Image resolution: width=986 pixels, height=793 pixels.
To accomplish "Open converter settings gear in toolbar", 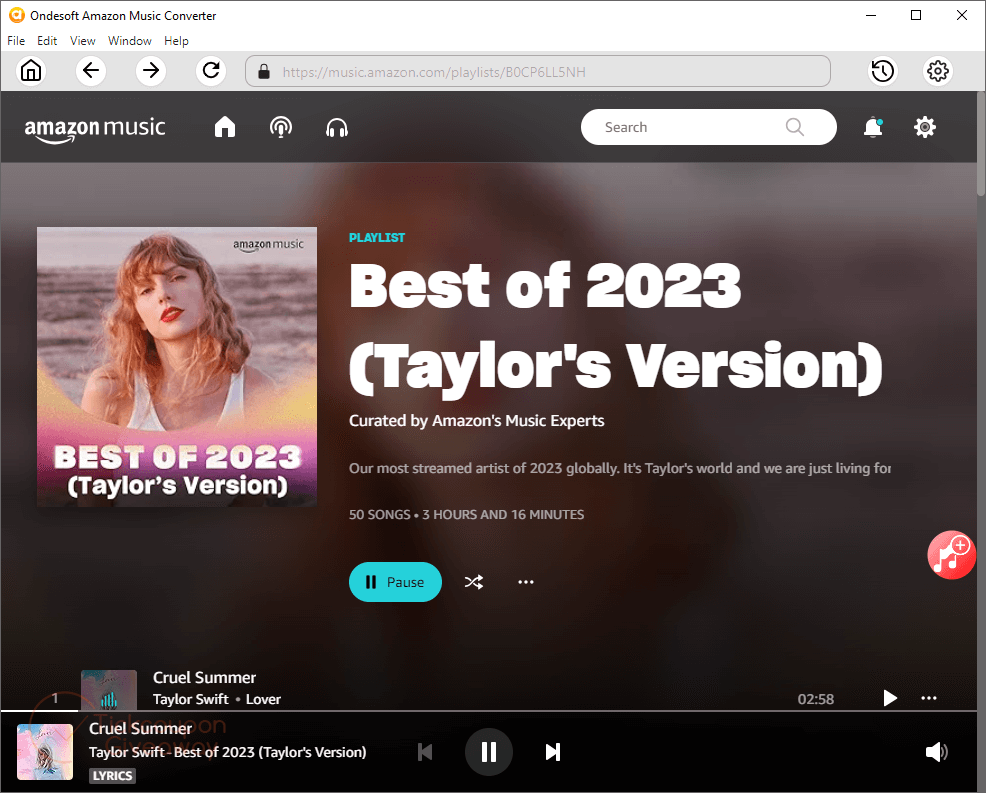I will [938, 71].
